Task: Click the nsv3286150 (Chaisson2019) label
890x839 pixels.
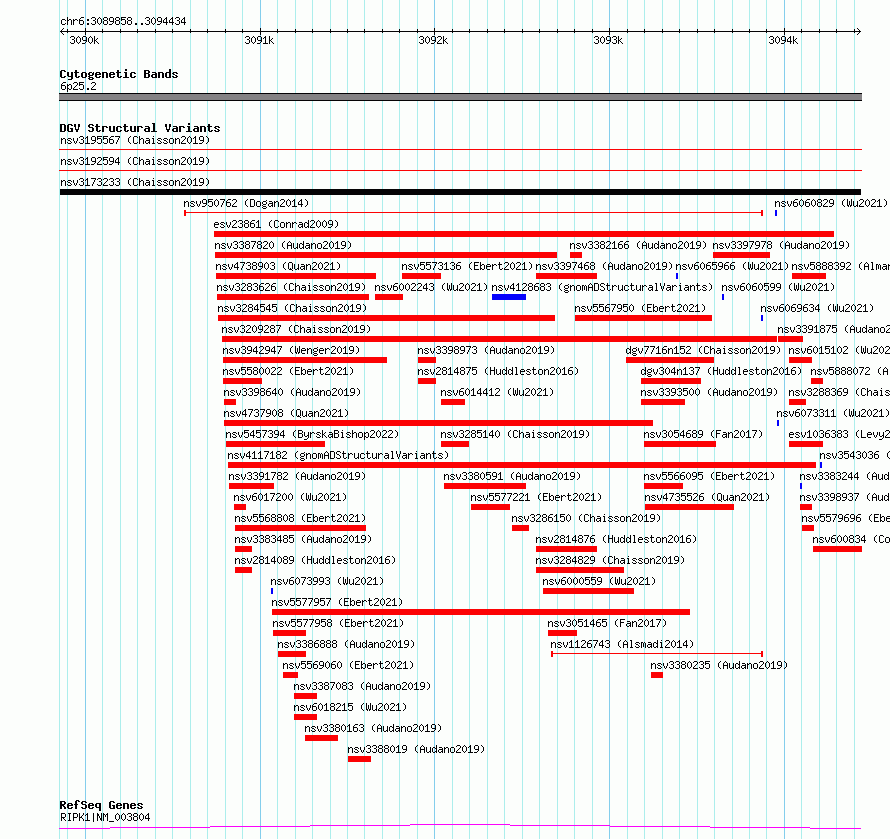Action: coord(586,518)
